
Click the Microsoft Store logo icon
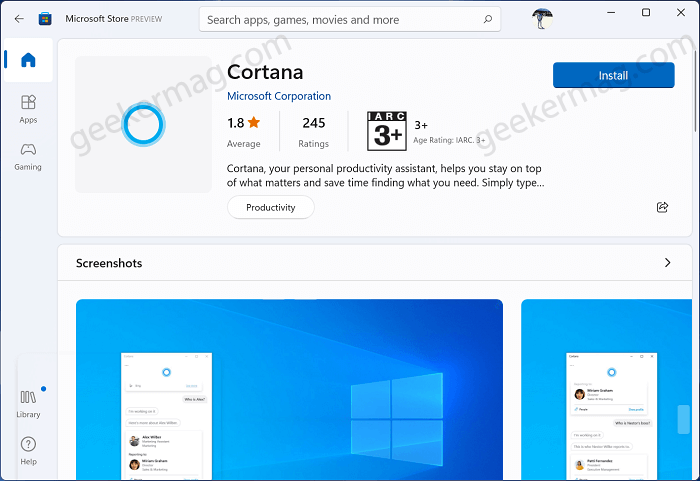[45, 19]
